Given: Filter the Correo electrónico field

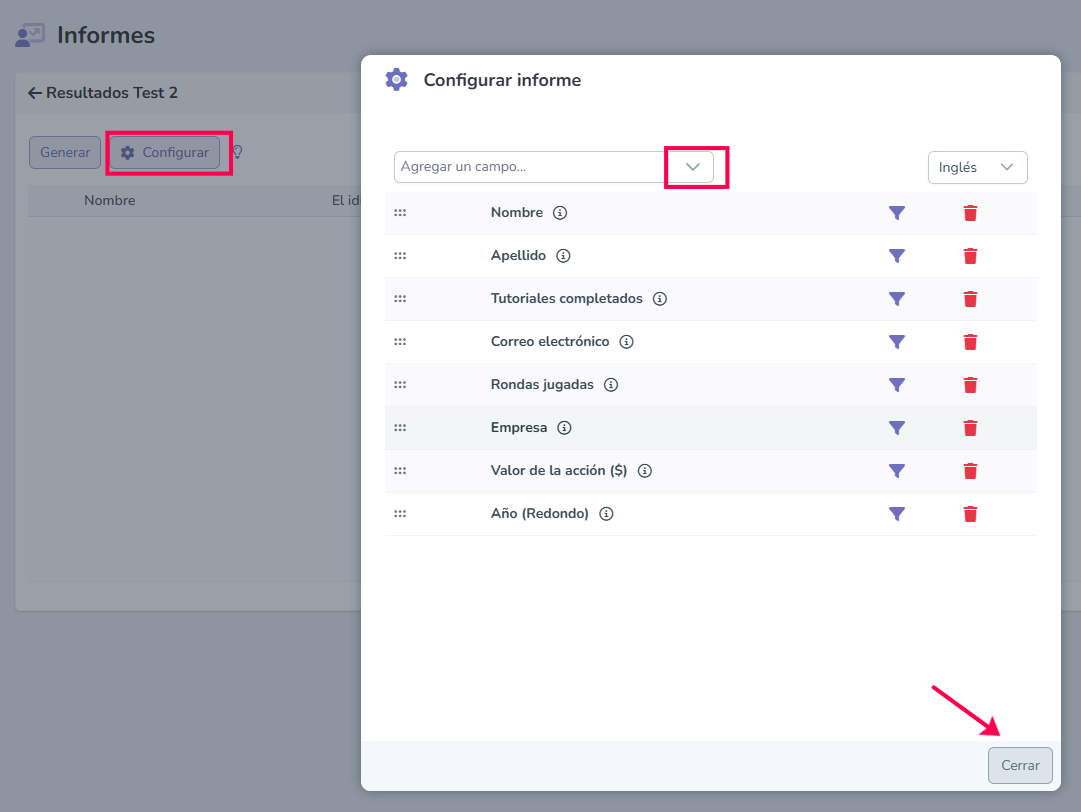Looking at the screenshot, I should (896, 342).
